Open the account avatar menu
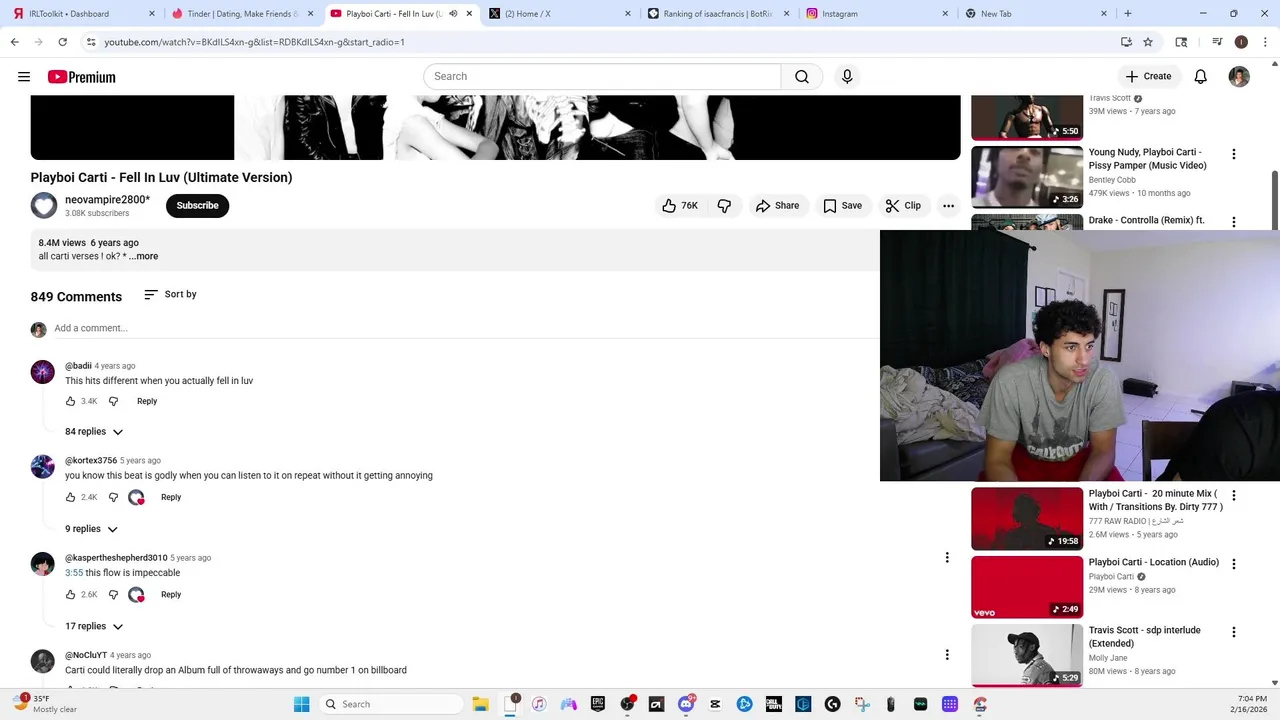This screenshot has width=1280, height=720. (x=1239, y=77)
